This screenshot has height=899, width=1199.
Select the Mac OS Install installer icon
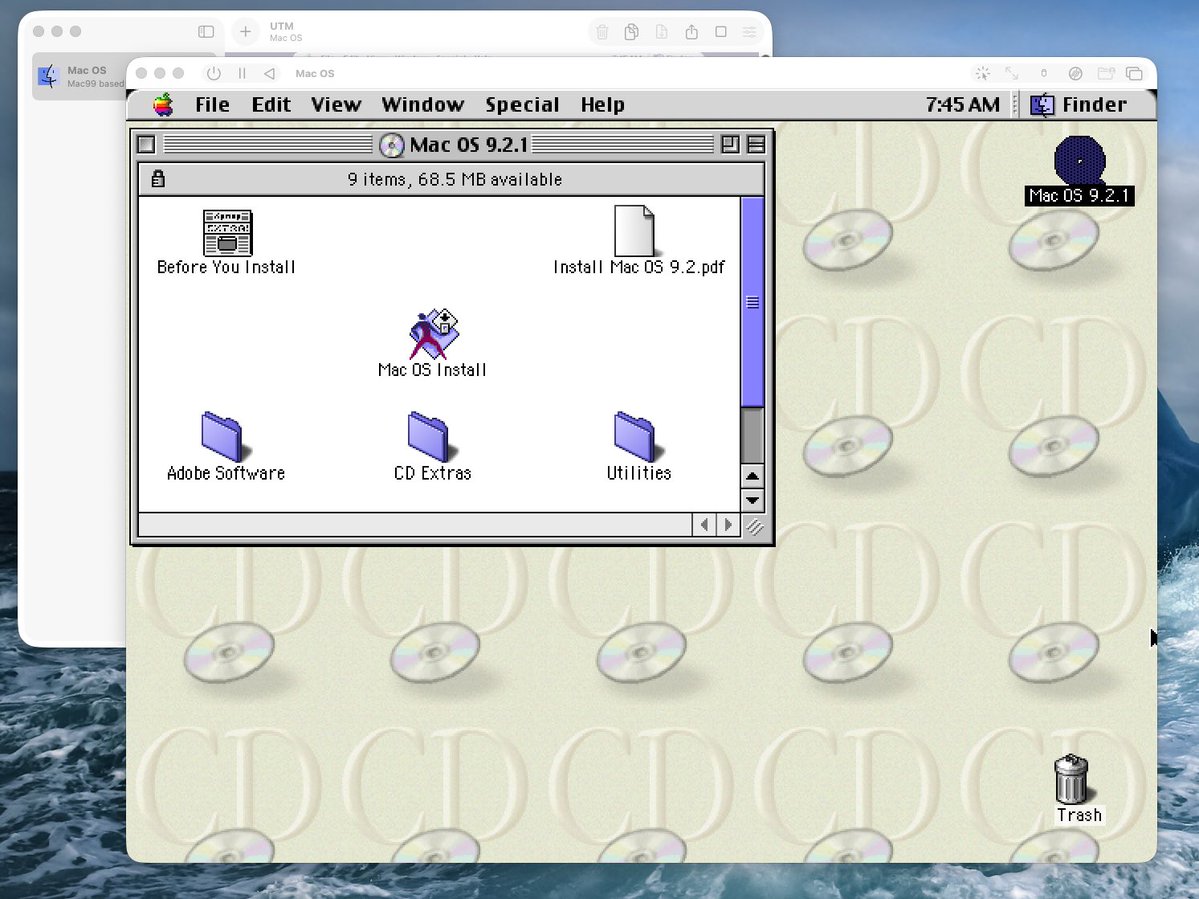[x=433, y=343]
